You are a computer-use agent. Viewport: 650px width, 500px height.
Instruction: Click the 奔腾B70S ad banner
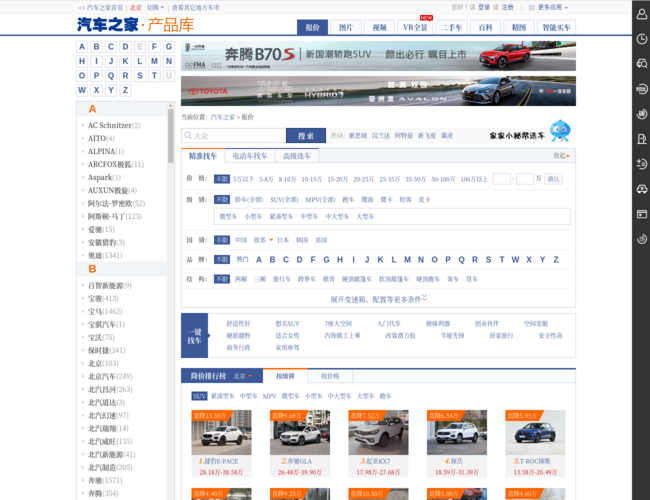click(378, 56)
